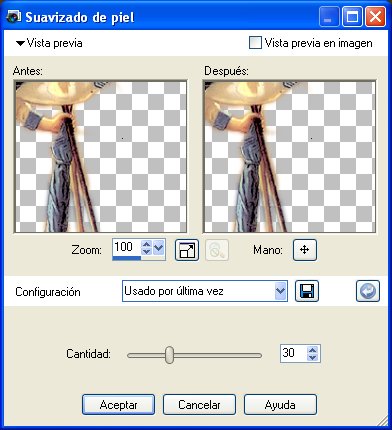
Task: Click inside the Zoom value field
Action: 127,247
